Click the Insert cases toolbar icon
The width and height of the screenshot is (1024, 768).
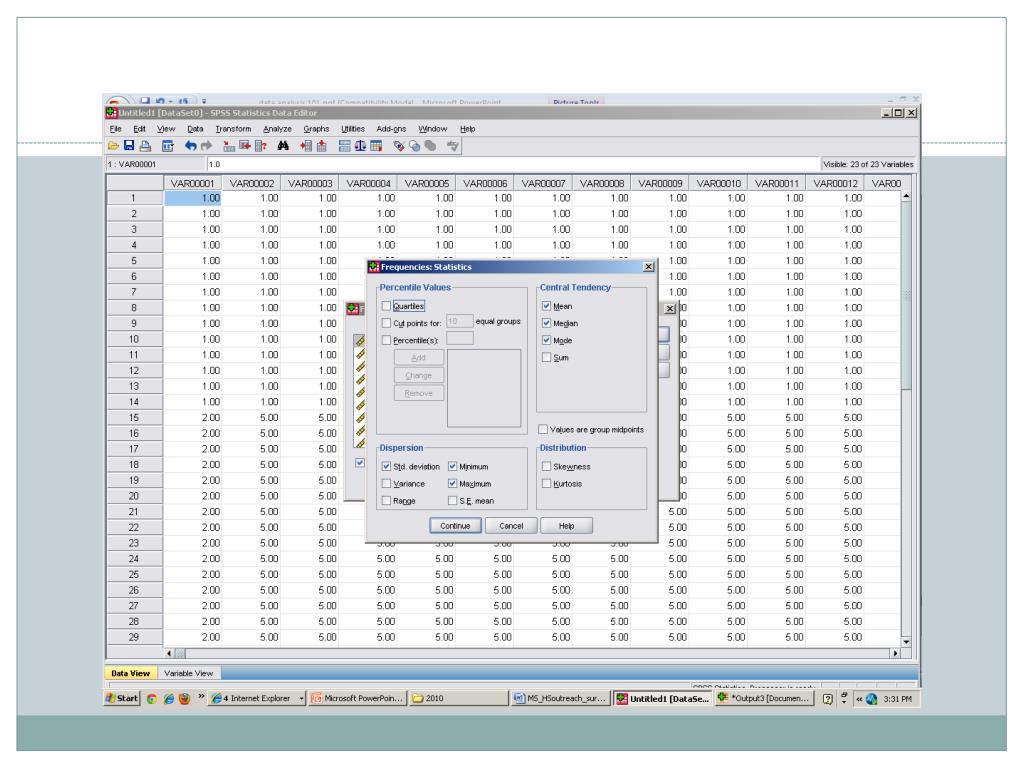tap(306, 146)
